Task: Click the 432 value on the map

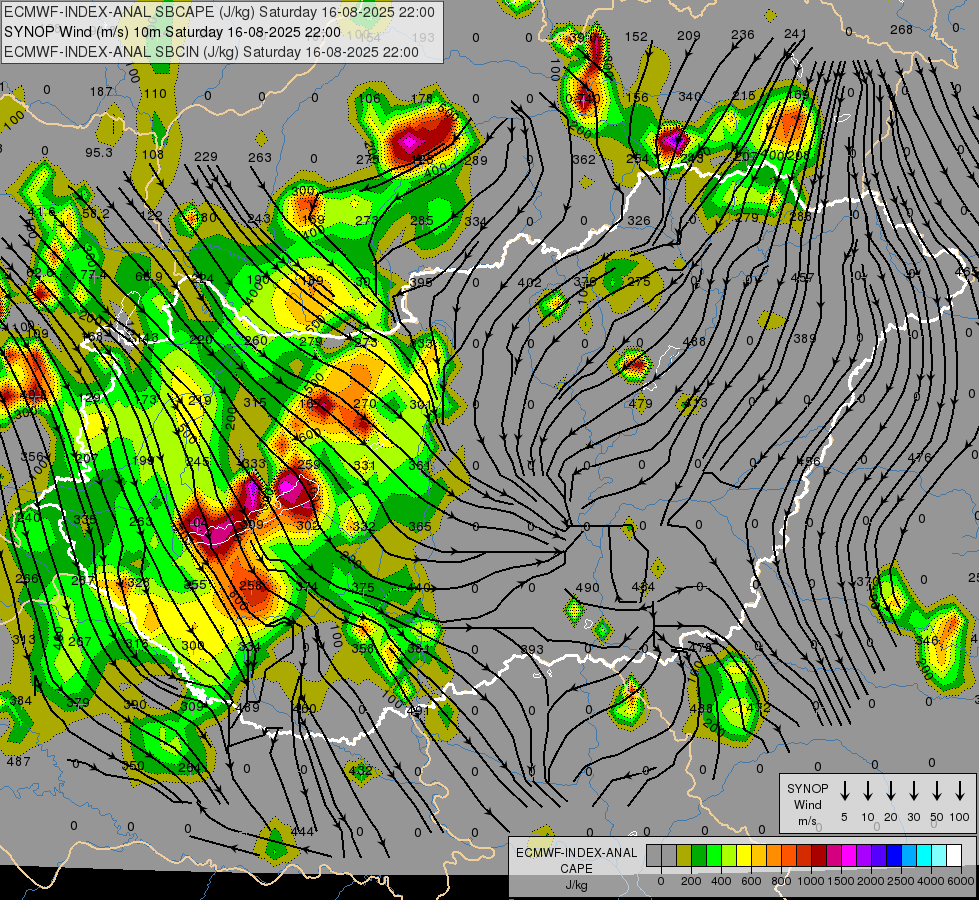Action: [x=361, y=770]
